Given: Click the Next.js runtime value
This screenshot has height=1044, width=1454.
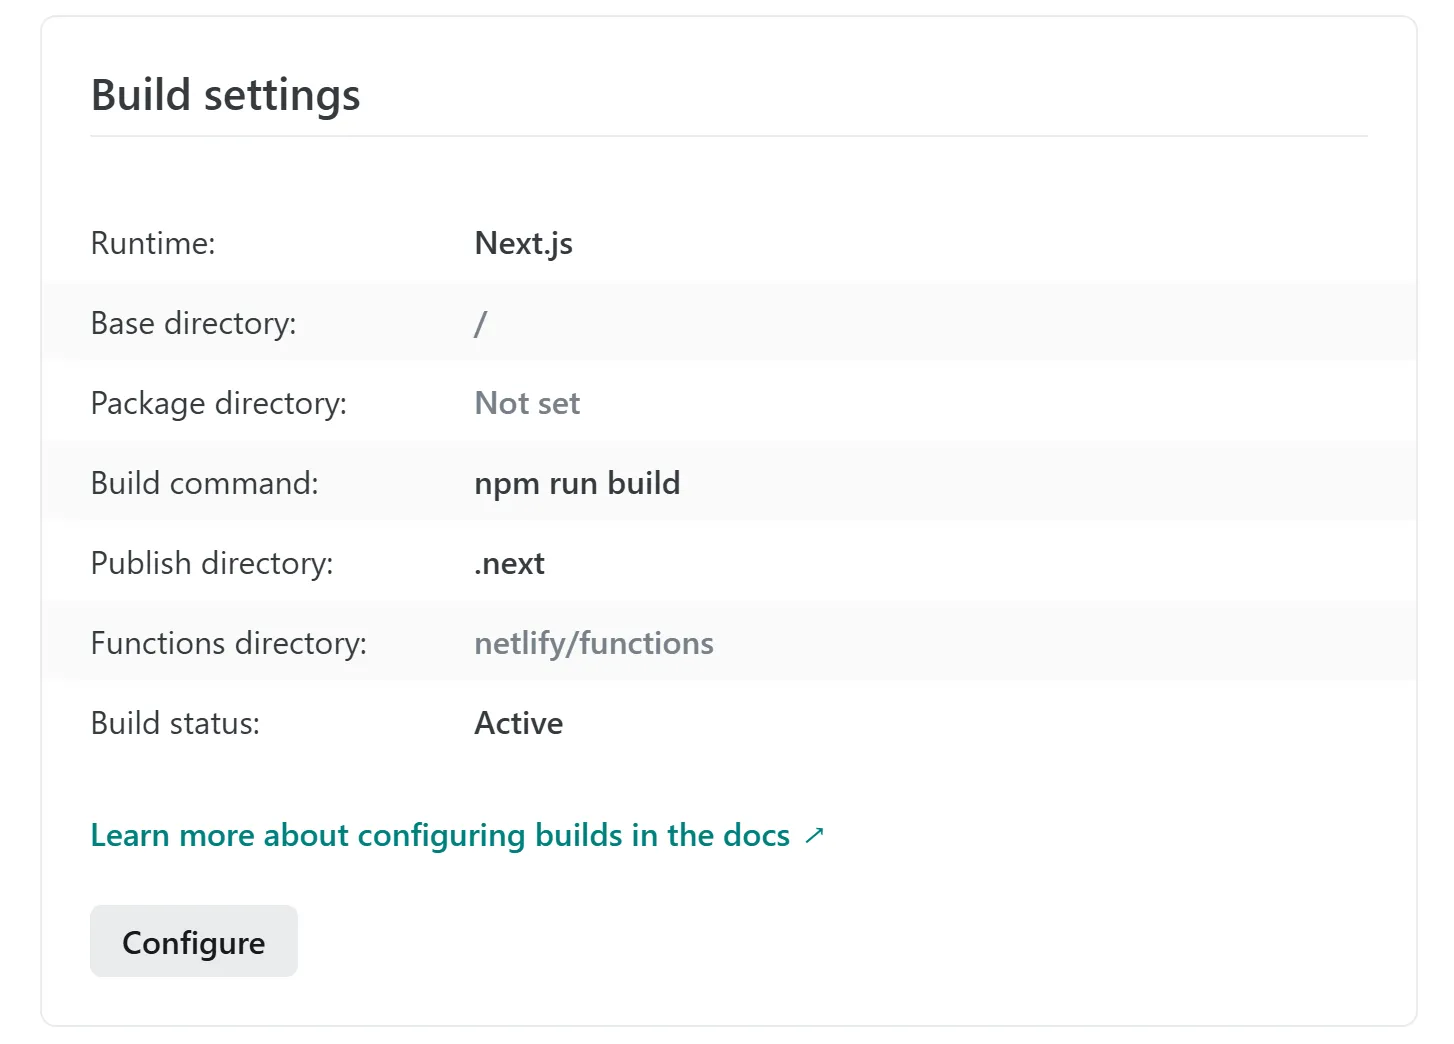Looking at the screenshot, I should (522, 243).
